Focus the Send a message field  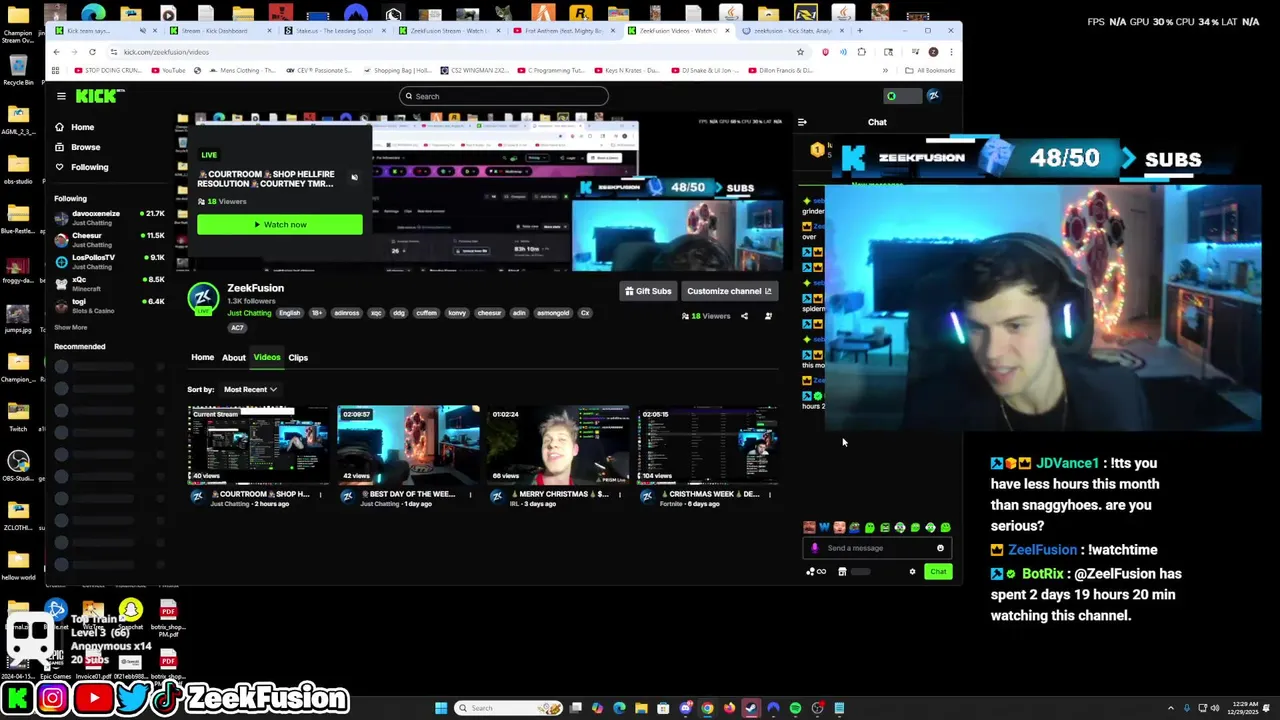coord(875,548)
